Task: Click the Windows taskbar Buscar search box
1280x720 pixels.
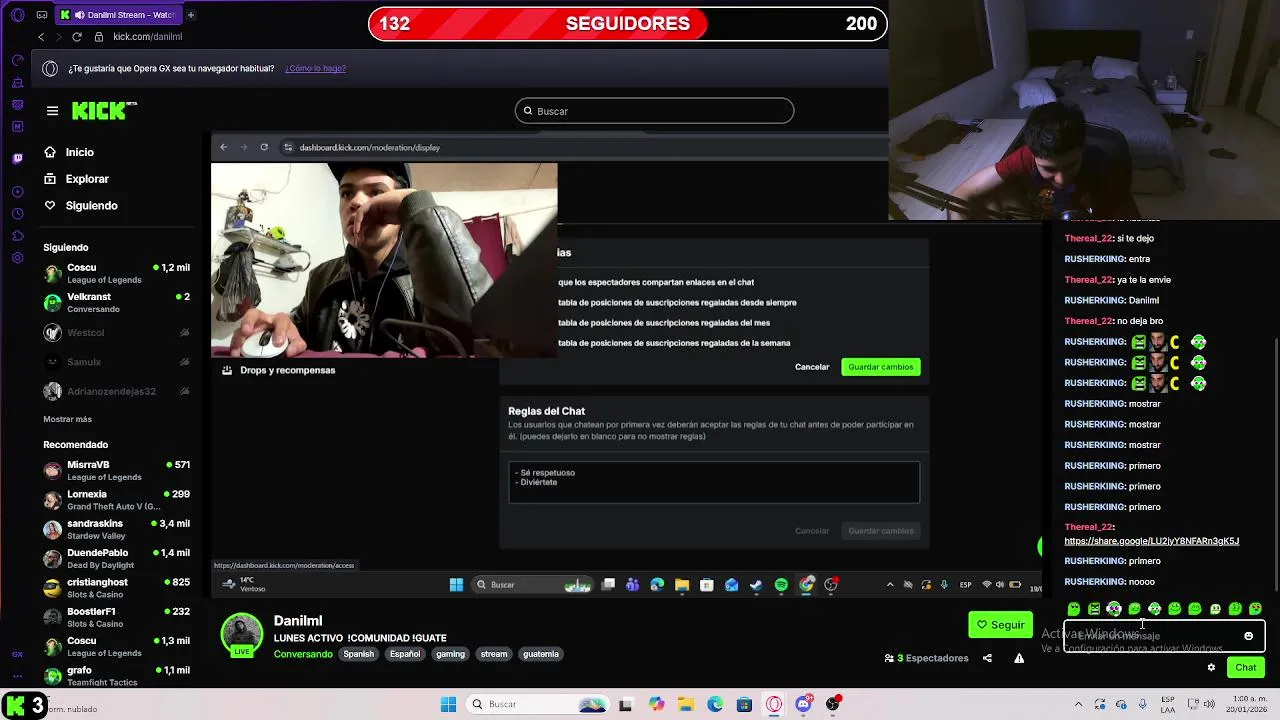Action: [x=540, y=704]
